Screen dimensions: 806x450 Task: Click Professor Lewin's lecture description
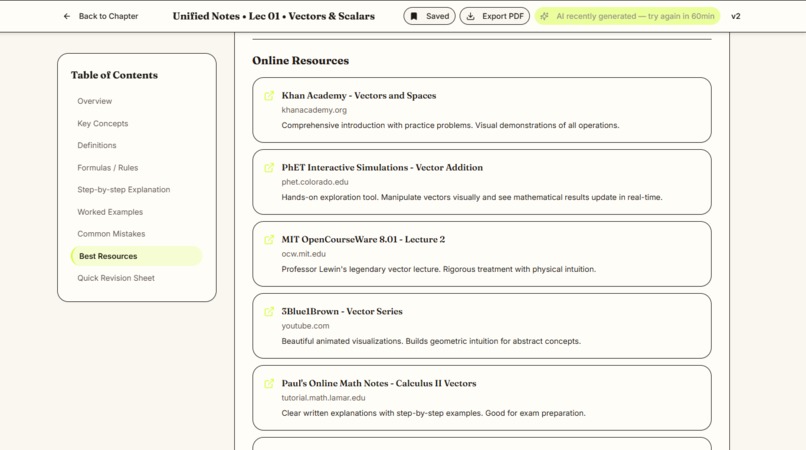point(438,269)
